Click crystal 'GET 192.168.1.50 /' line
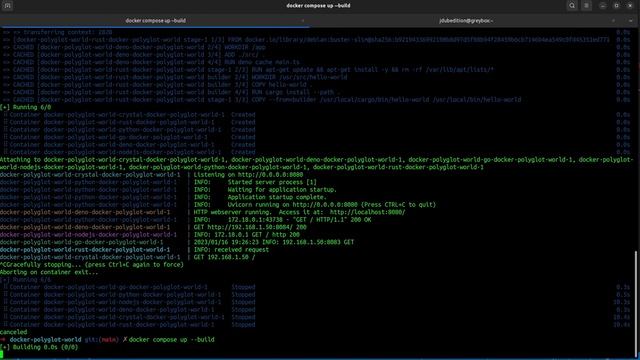The width and height of the screenshot is (640, 360). pyautogui.click(x=224, y=257)
